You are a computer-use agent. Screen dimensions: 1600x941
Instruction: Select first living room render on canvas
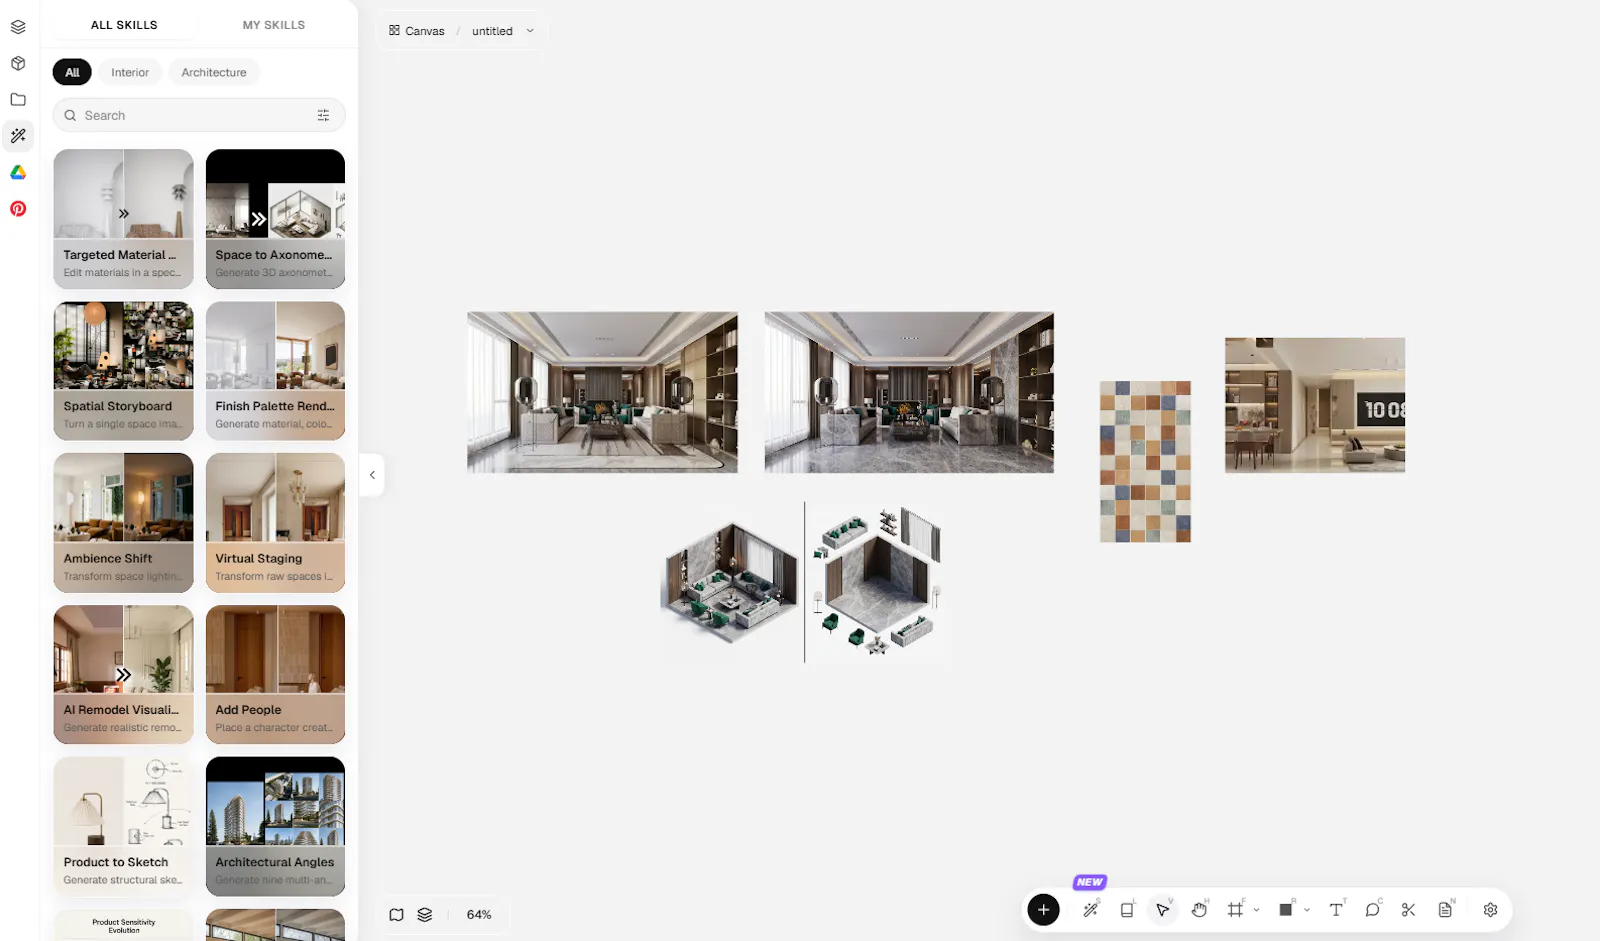(x=602, y=392)
